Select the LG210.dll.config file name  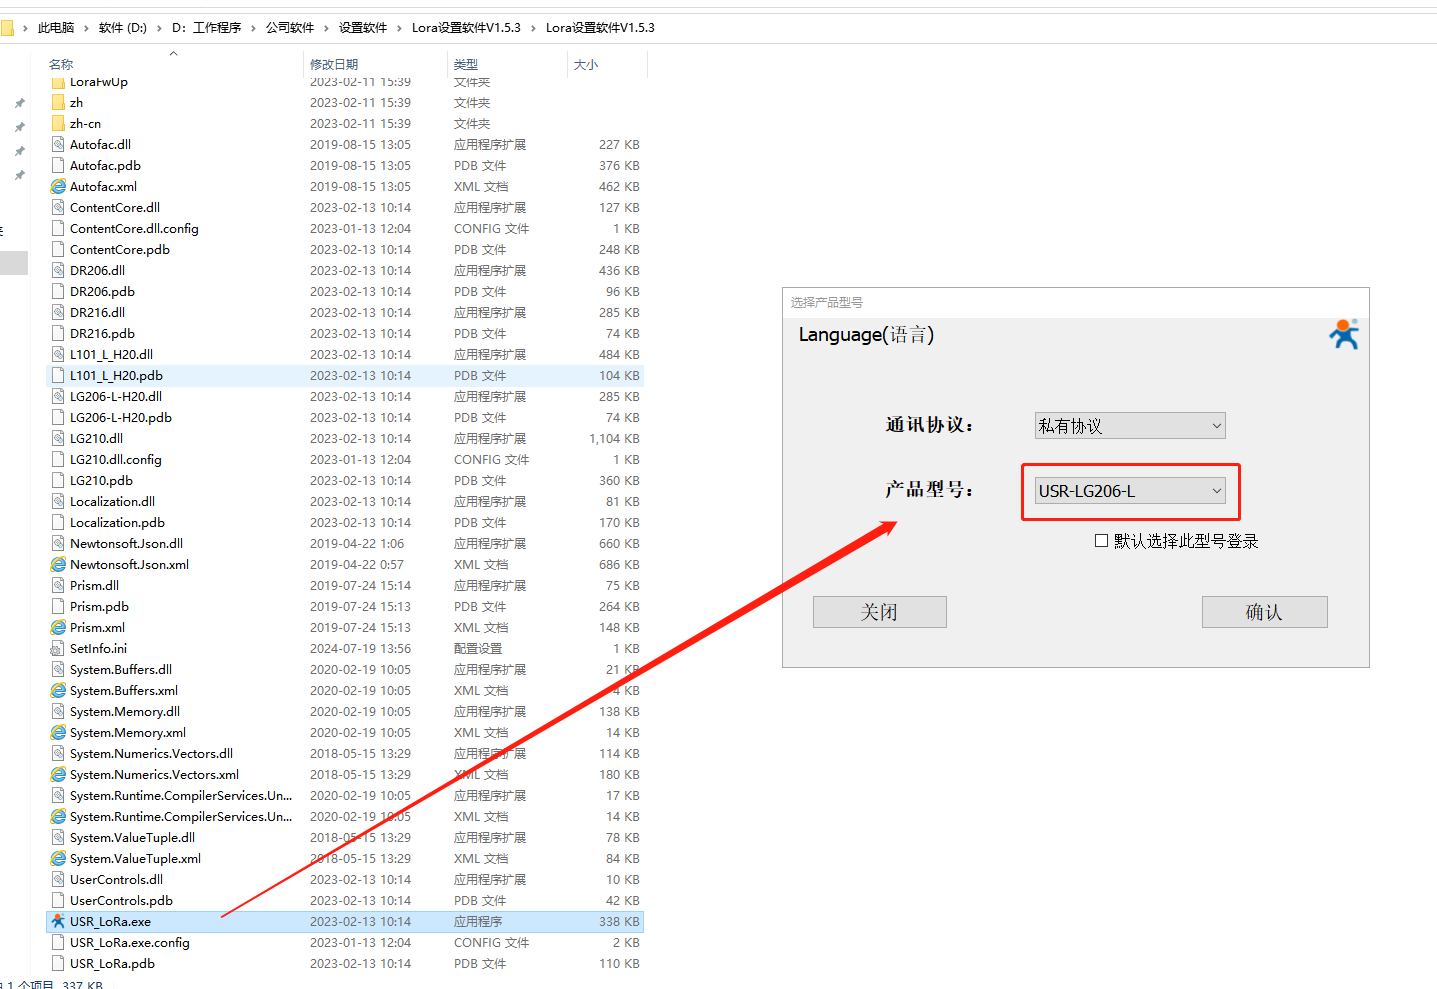[x=116, y=459]
